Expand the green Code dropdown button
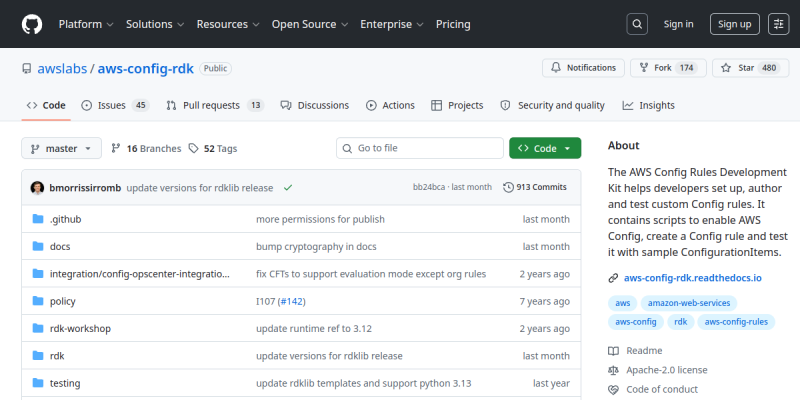Viewport: 800px width, 400px height. click(x=545, y=148)
